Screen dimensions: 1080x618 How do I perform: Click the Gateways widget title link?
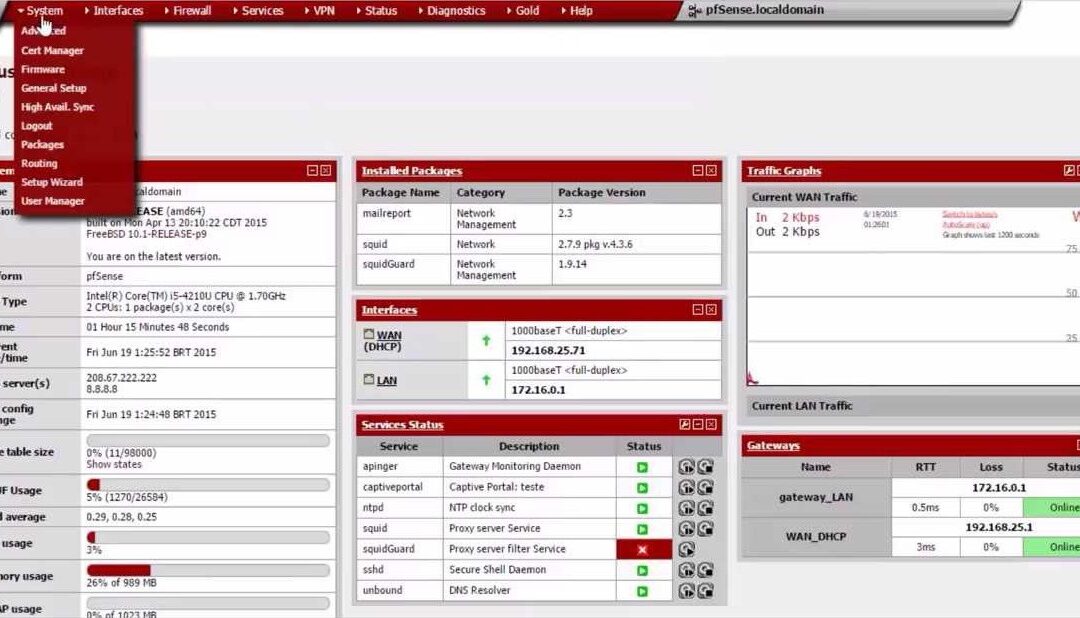coord(773,446)
